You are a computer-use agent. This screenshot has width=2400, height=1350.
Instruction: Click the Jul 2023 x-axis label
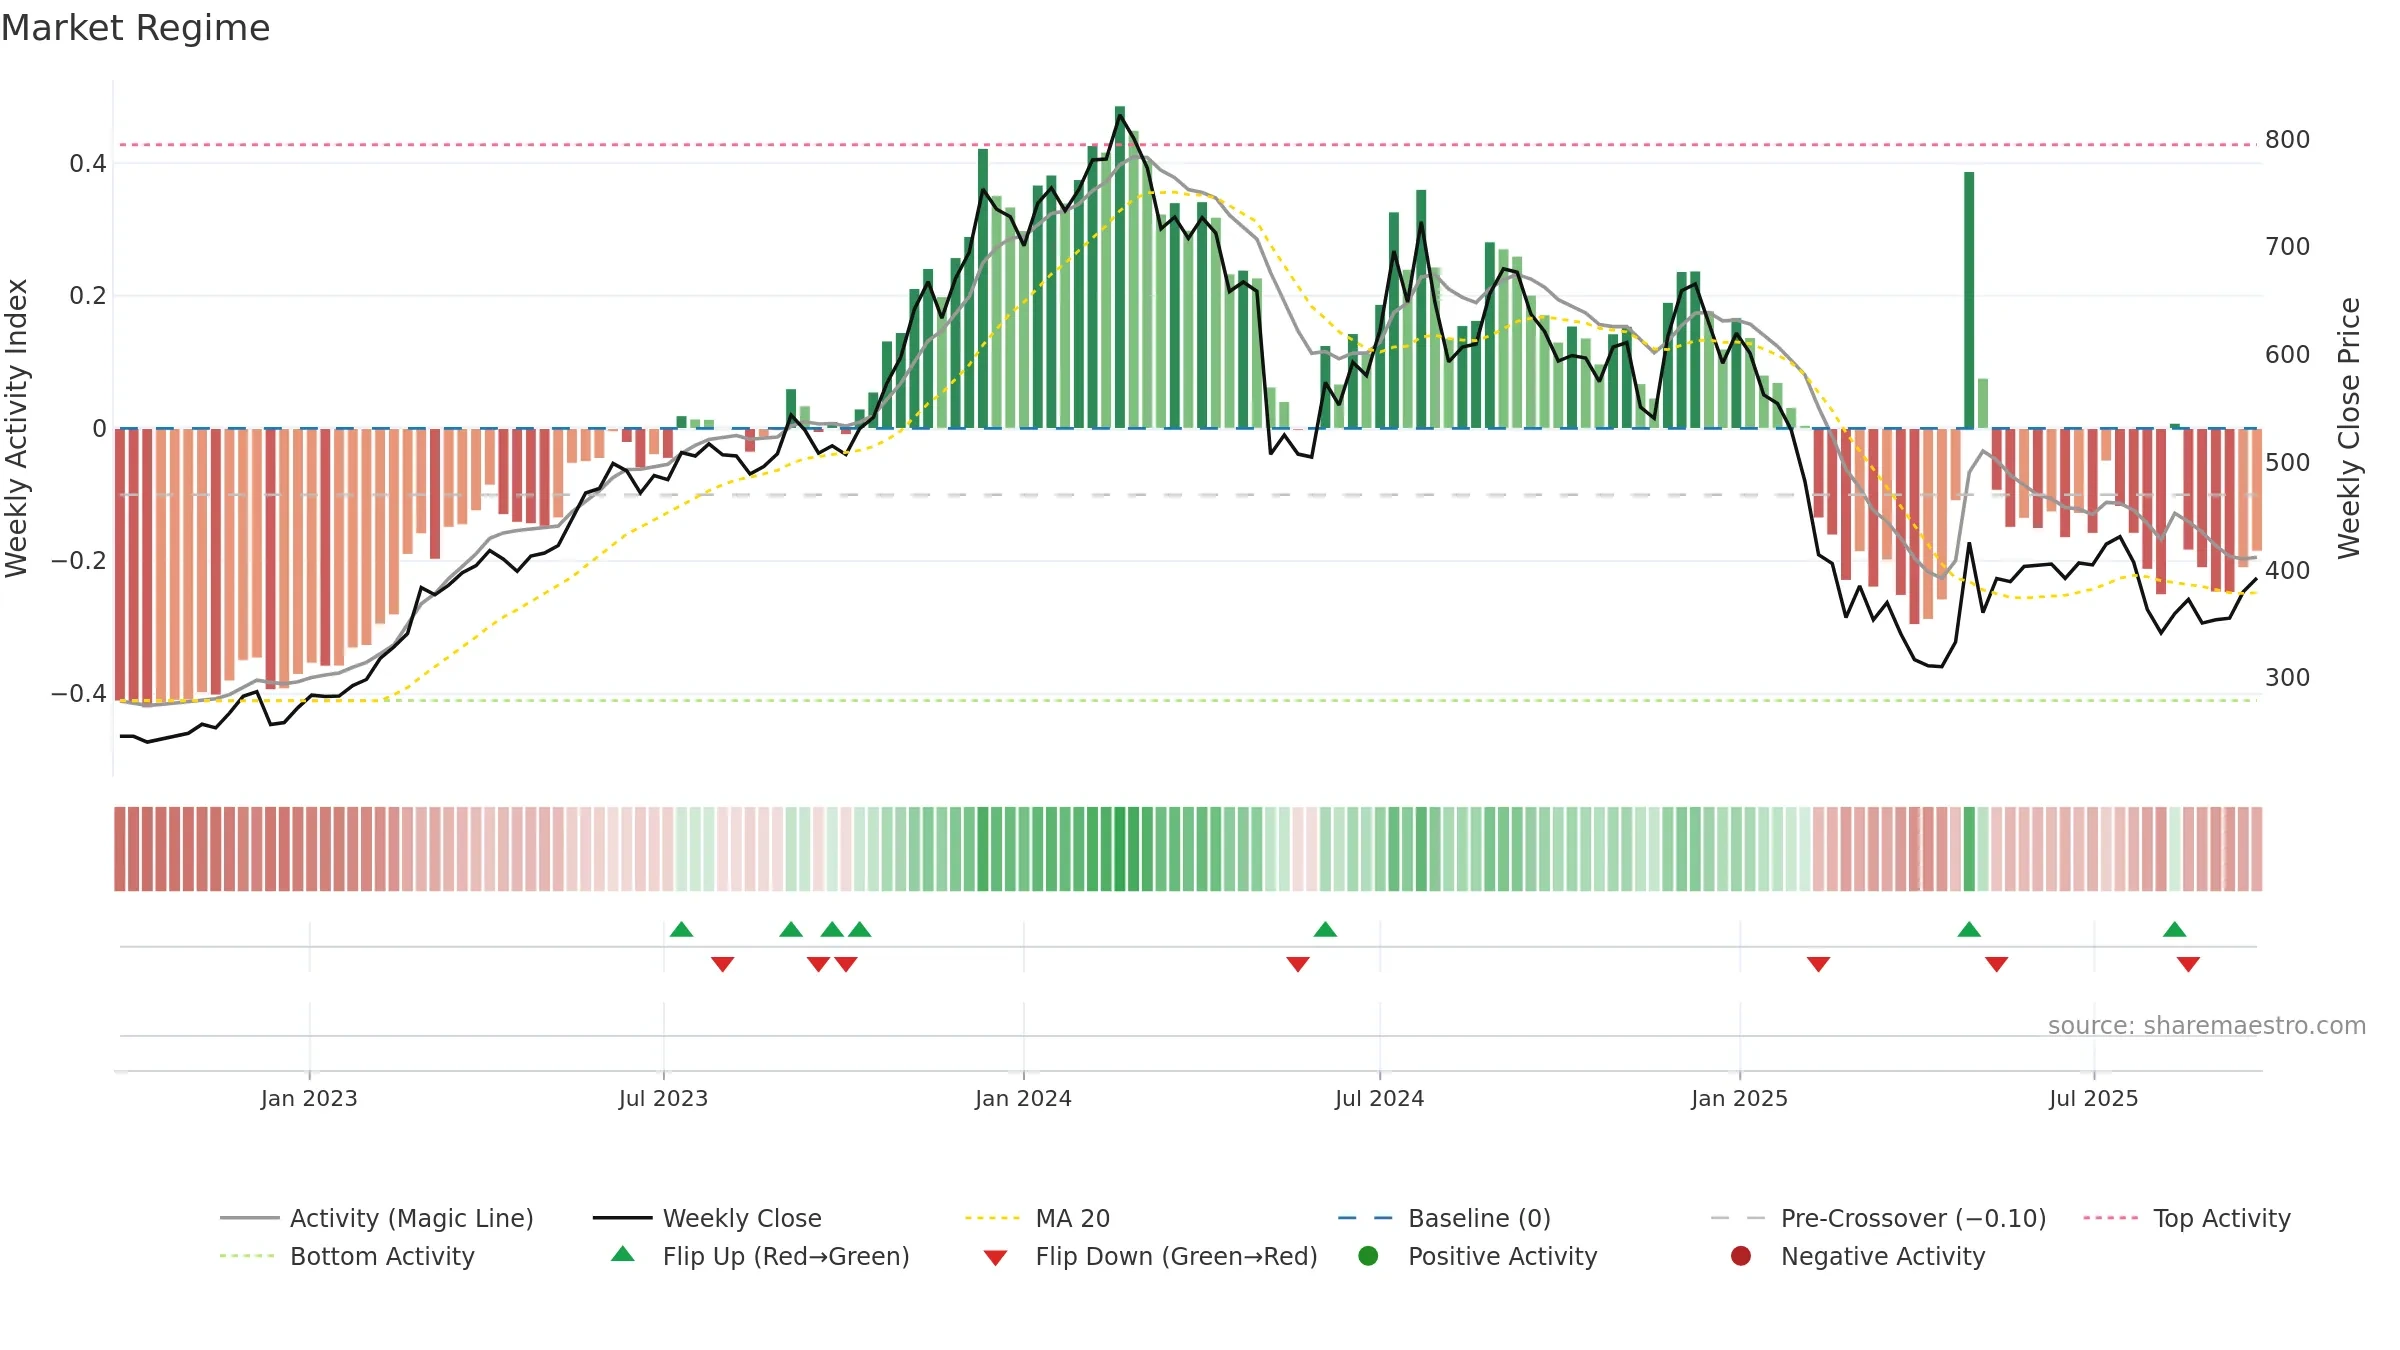click(663, 1098)
